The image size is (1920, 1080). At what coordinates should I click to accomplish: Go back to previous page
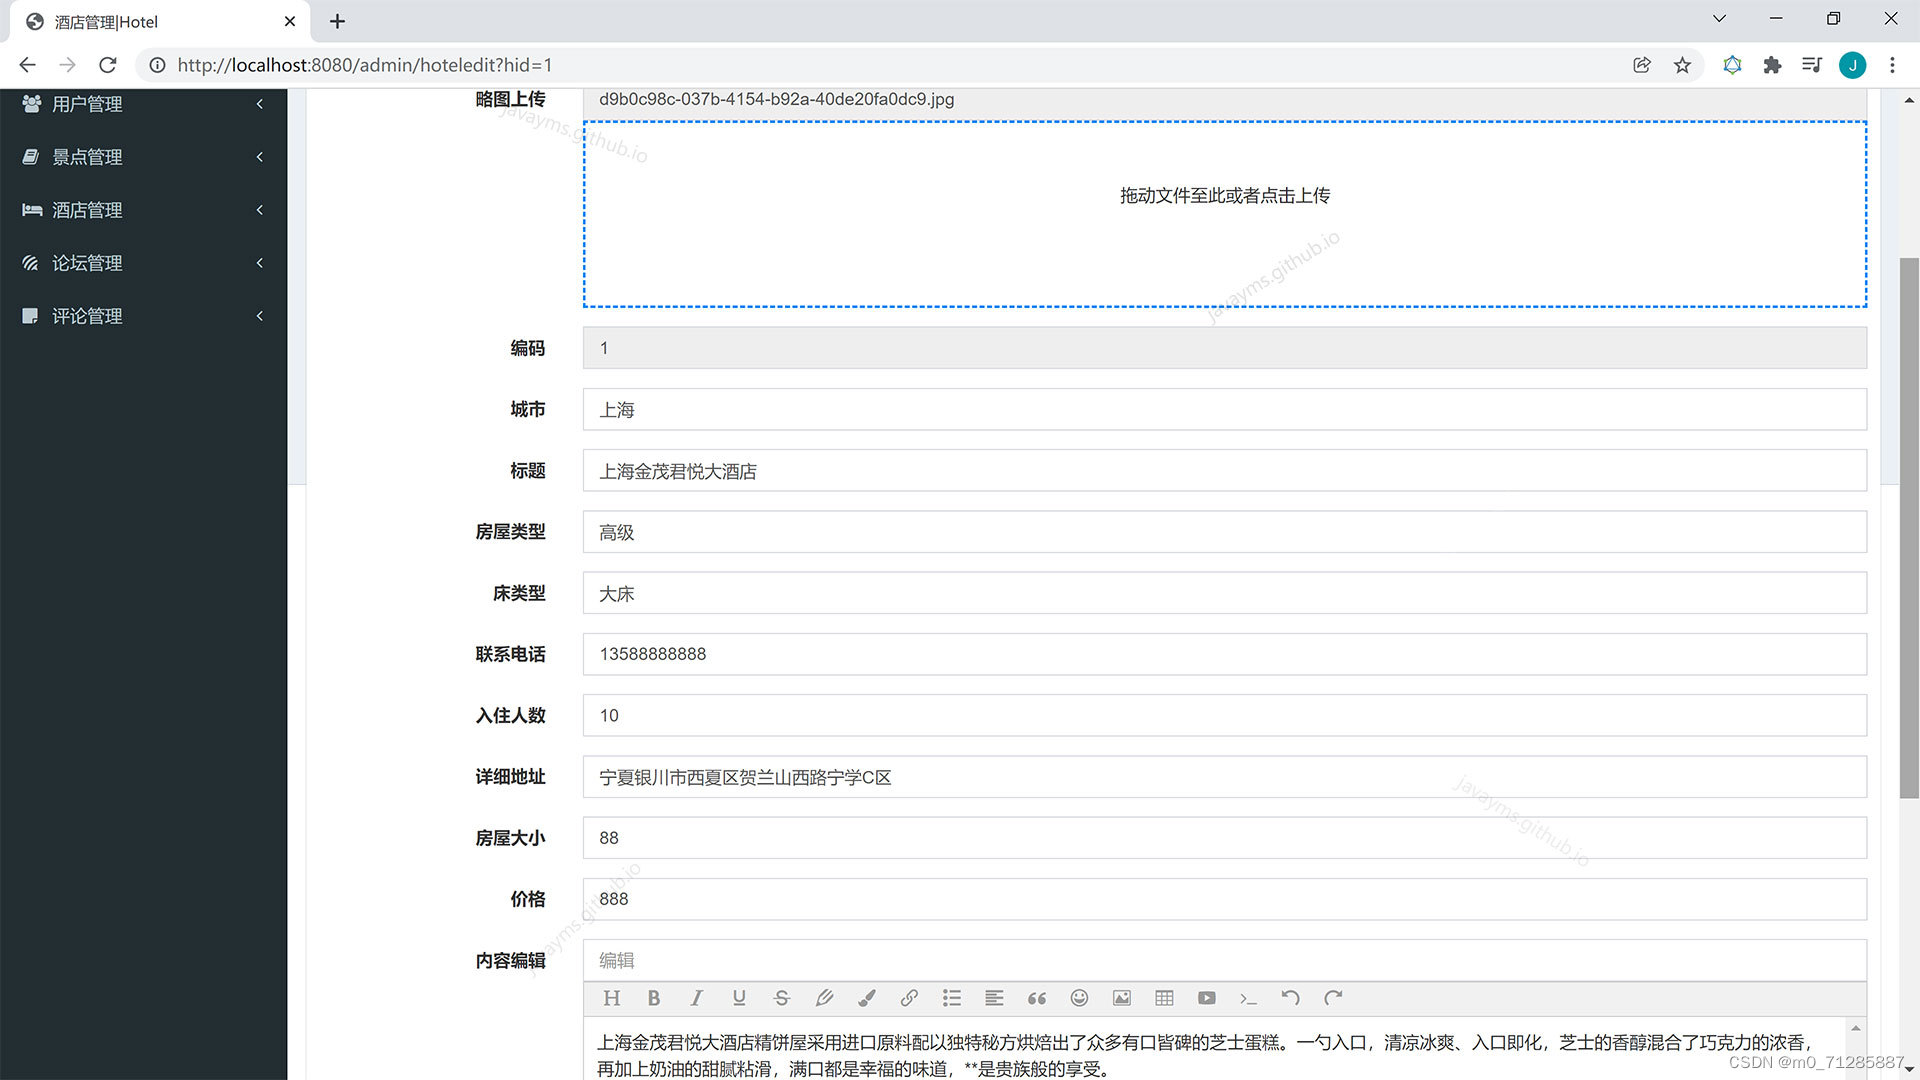(x=28, y=65)
